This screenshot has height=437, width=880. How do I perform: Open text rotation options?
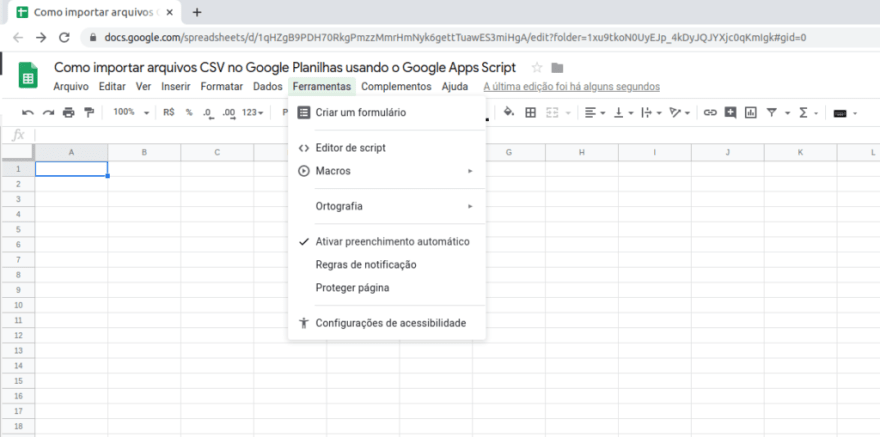click(680, 113)
